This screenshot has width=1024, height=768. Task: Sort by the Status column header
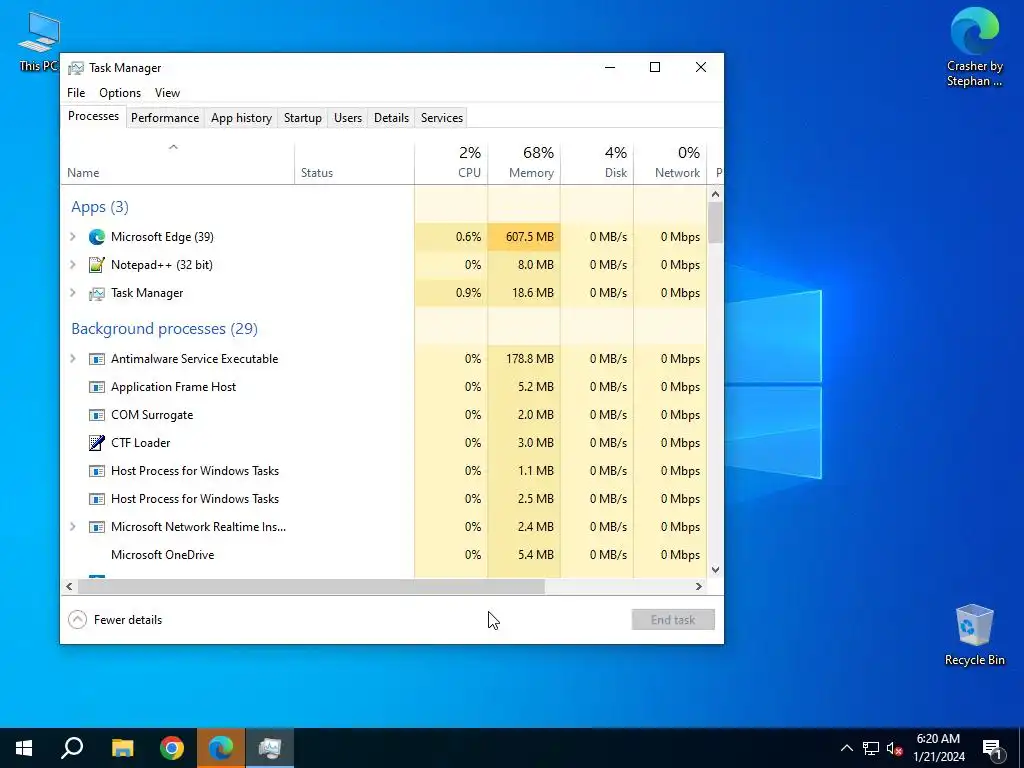click(355, 163)
